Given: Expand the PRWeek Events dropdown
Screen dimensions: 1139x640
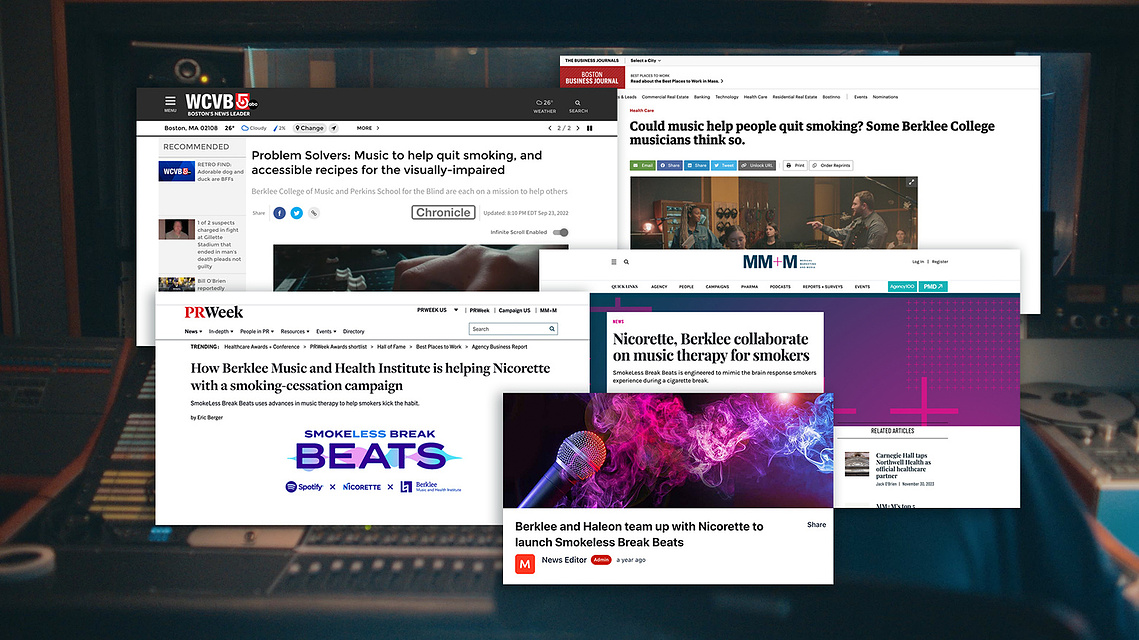Looking at the screenshot, I should click(326, 331).
